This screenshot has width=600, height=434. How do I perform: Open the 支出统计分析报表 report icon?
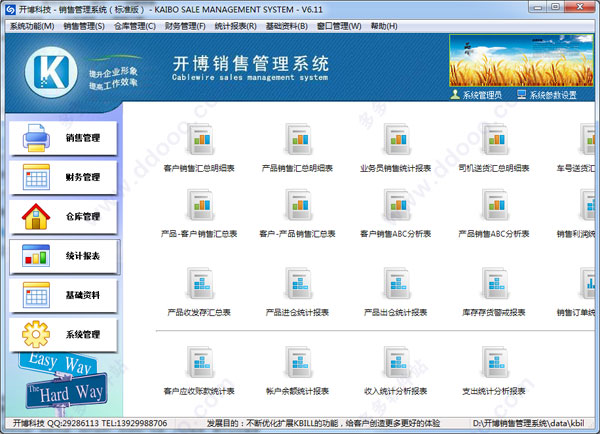tap(495, 362)
